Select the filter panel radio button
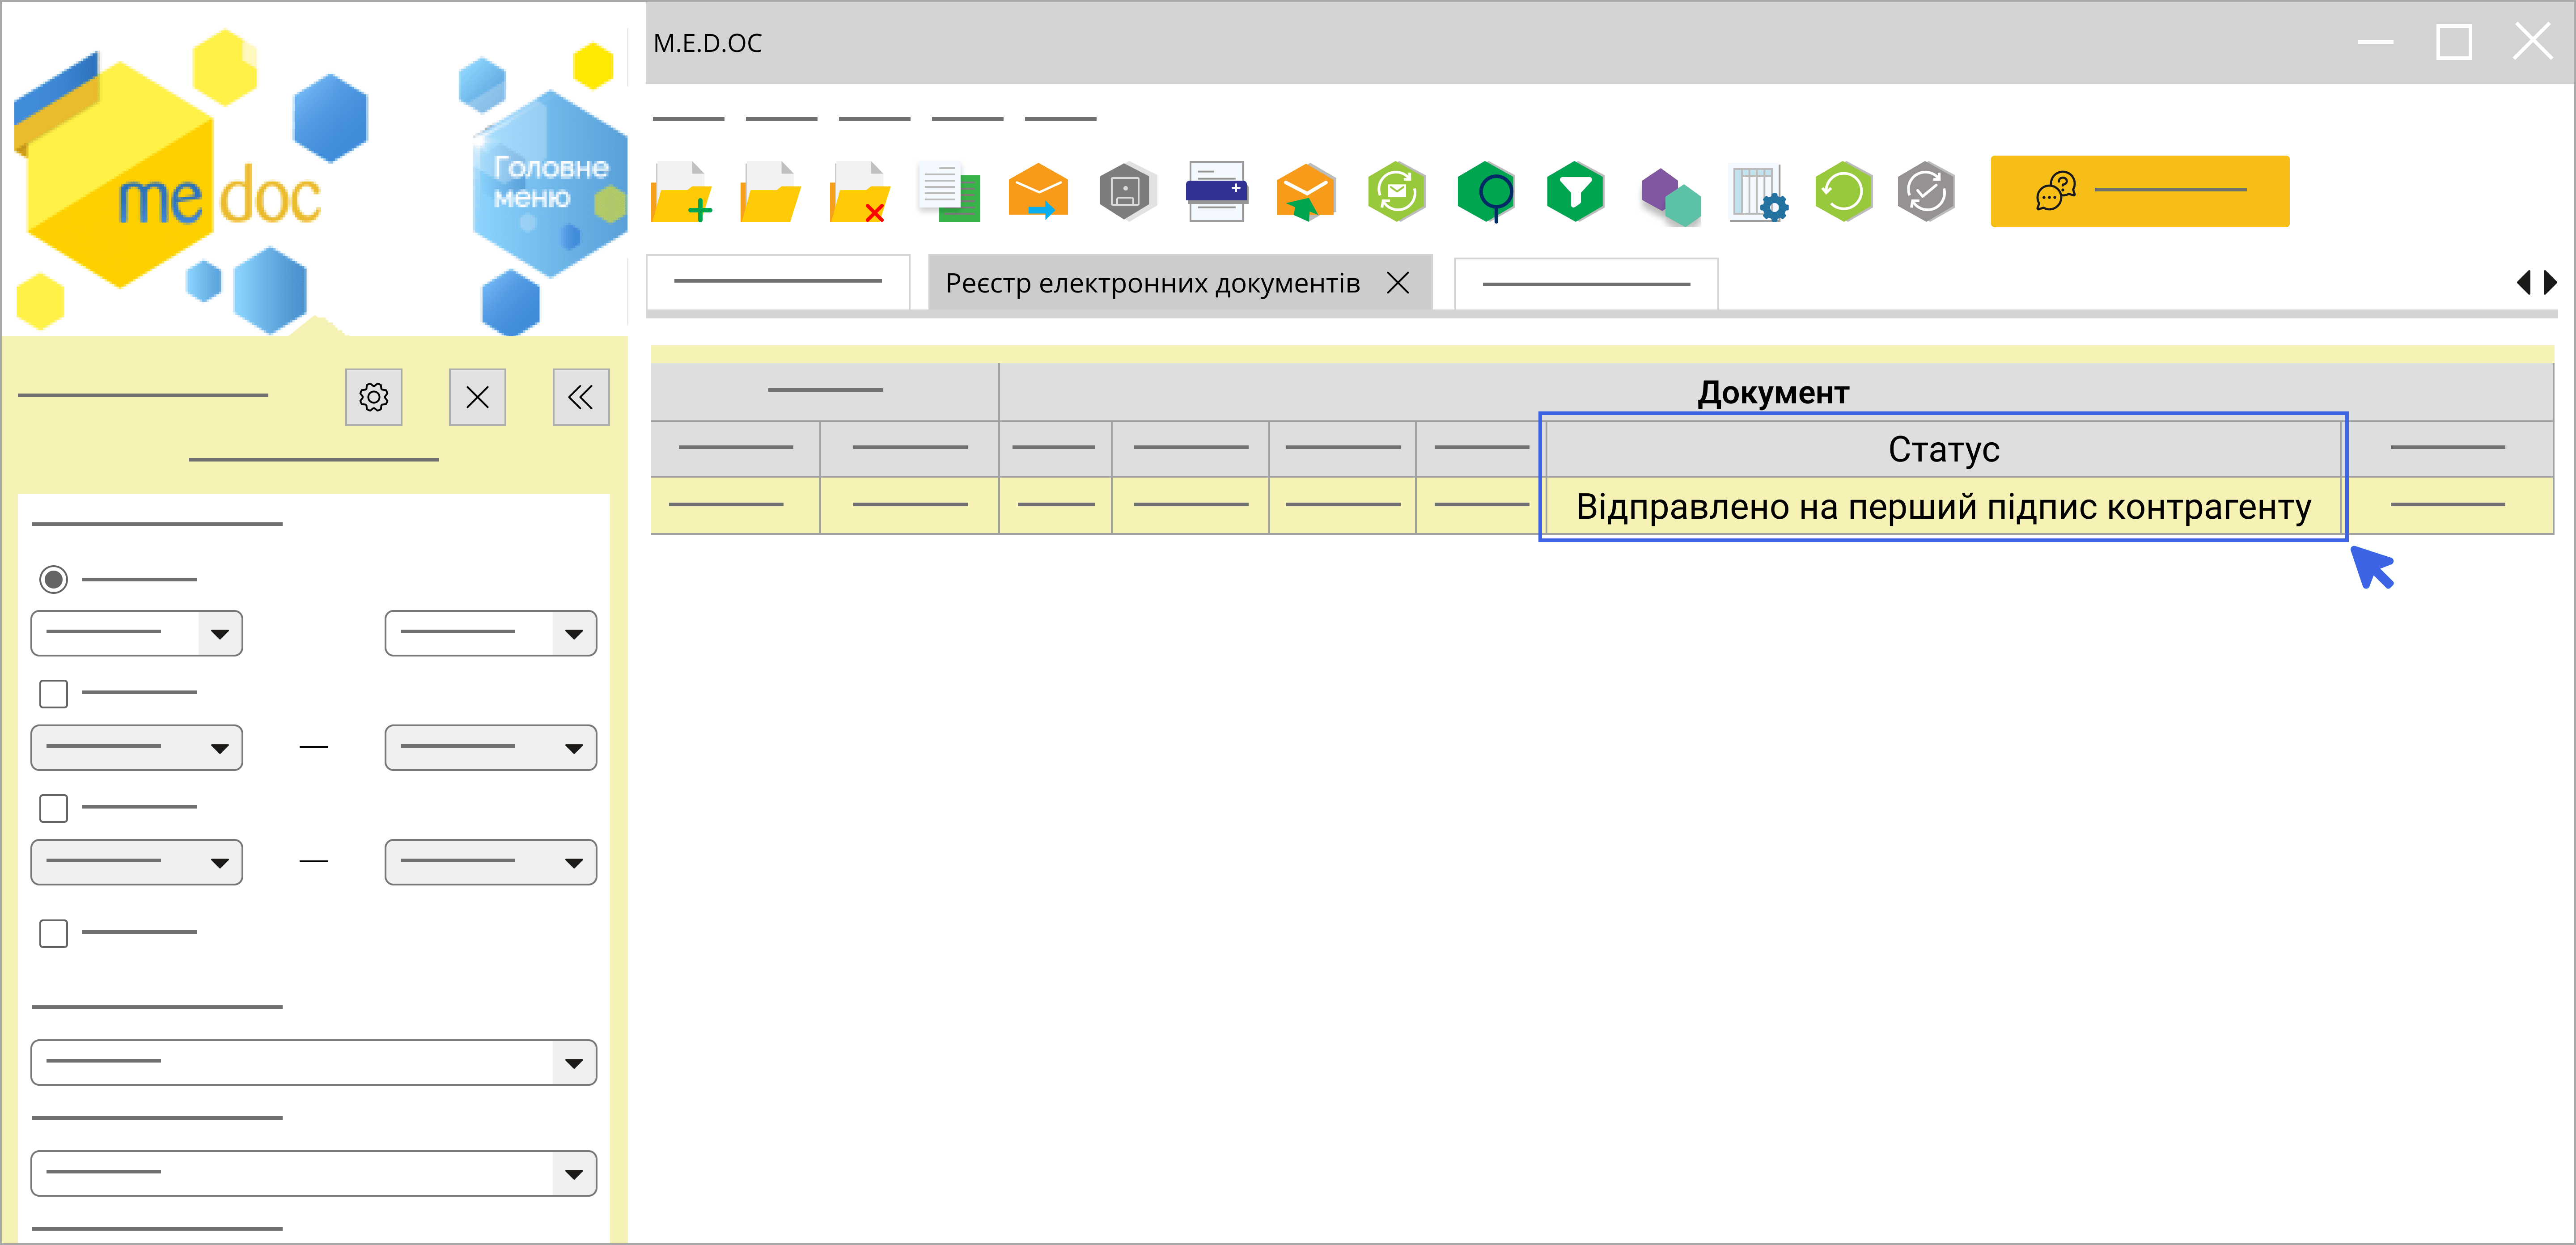 point(54,579)
